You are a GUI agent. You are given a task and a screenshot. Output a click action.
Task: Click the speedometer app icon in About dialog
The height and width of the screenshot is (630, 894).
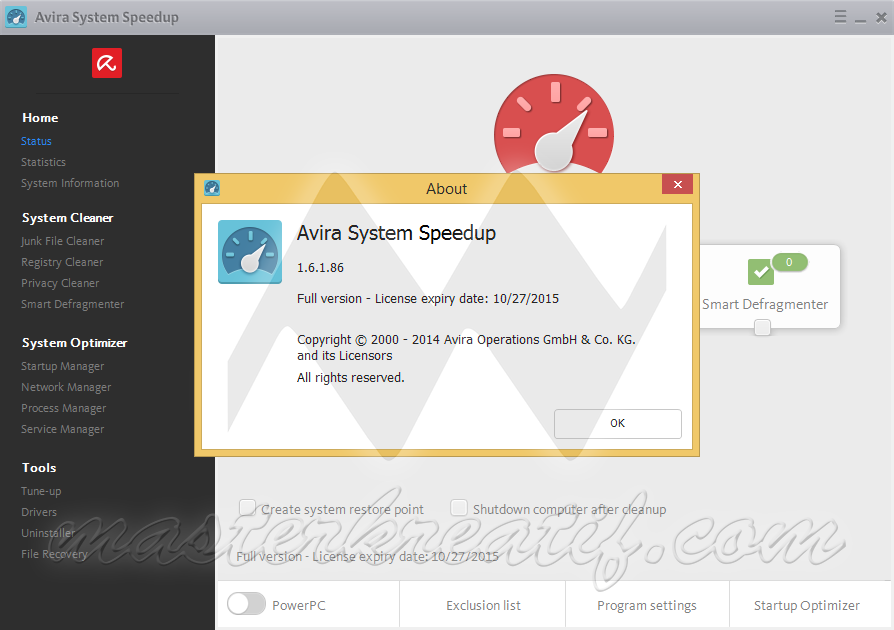pyautogui.click(x=250, y=251)
